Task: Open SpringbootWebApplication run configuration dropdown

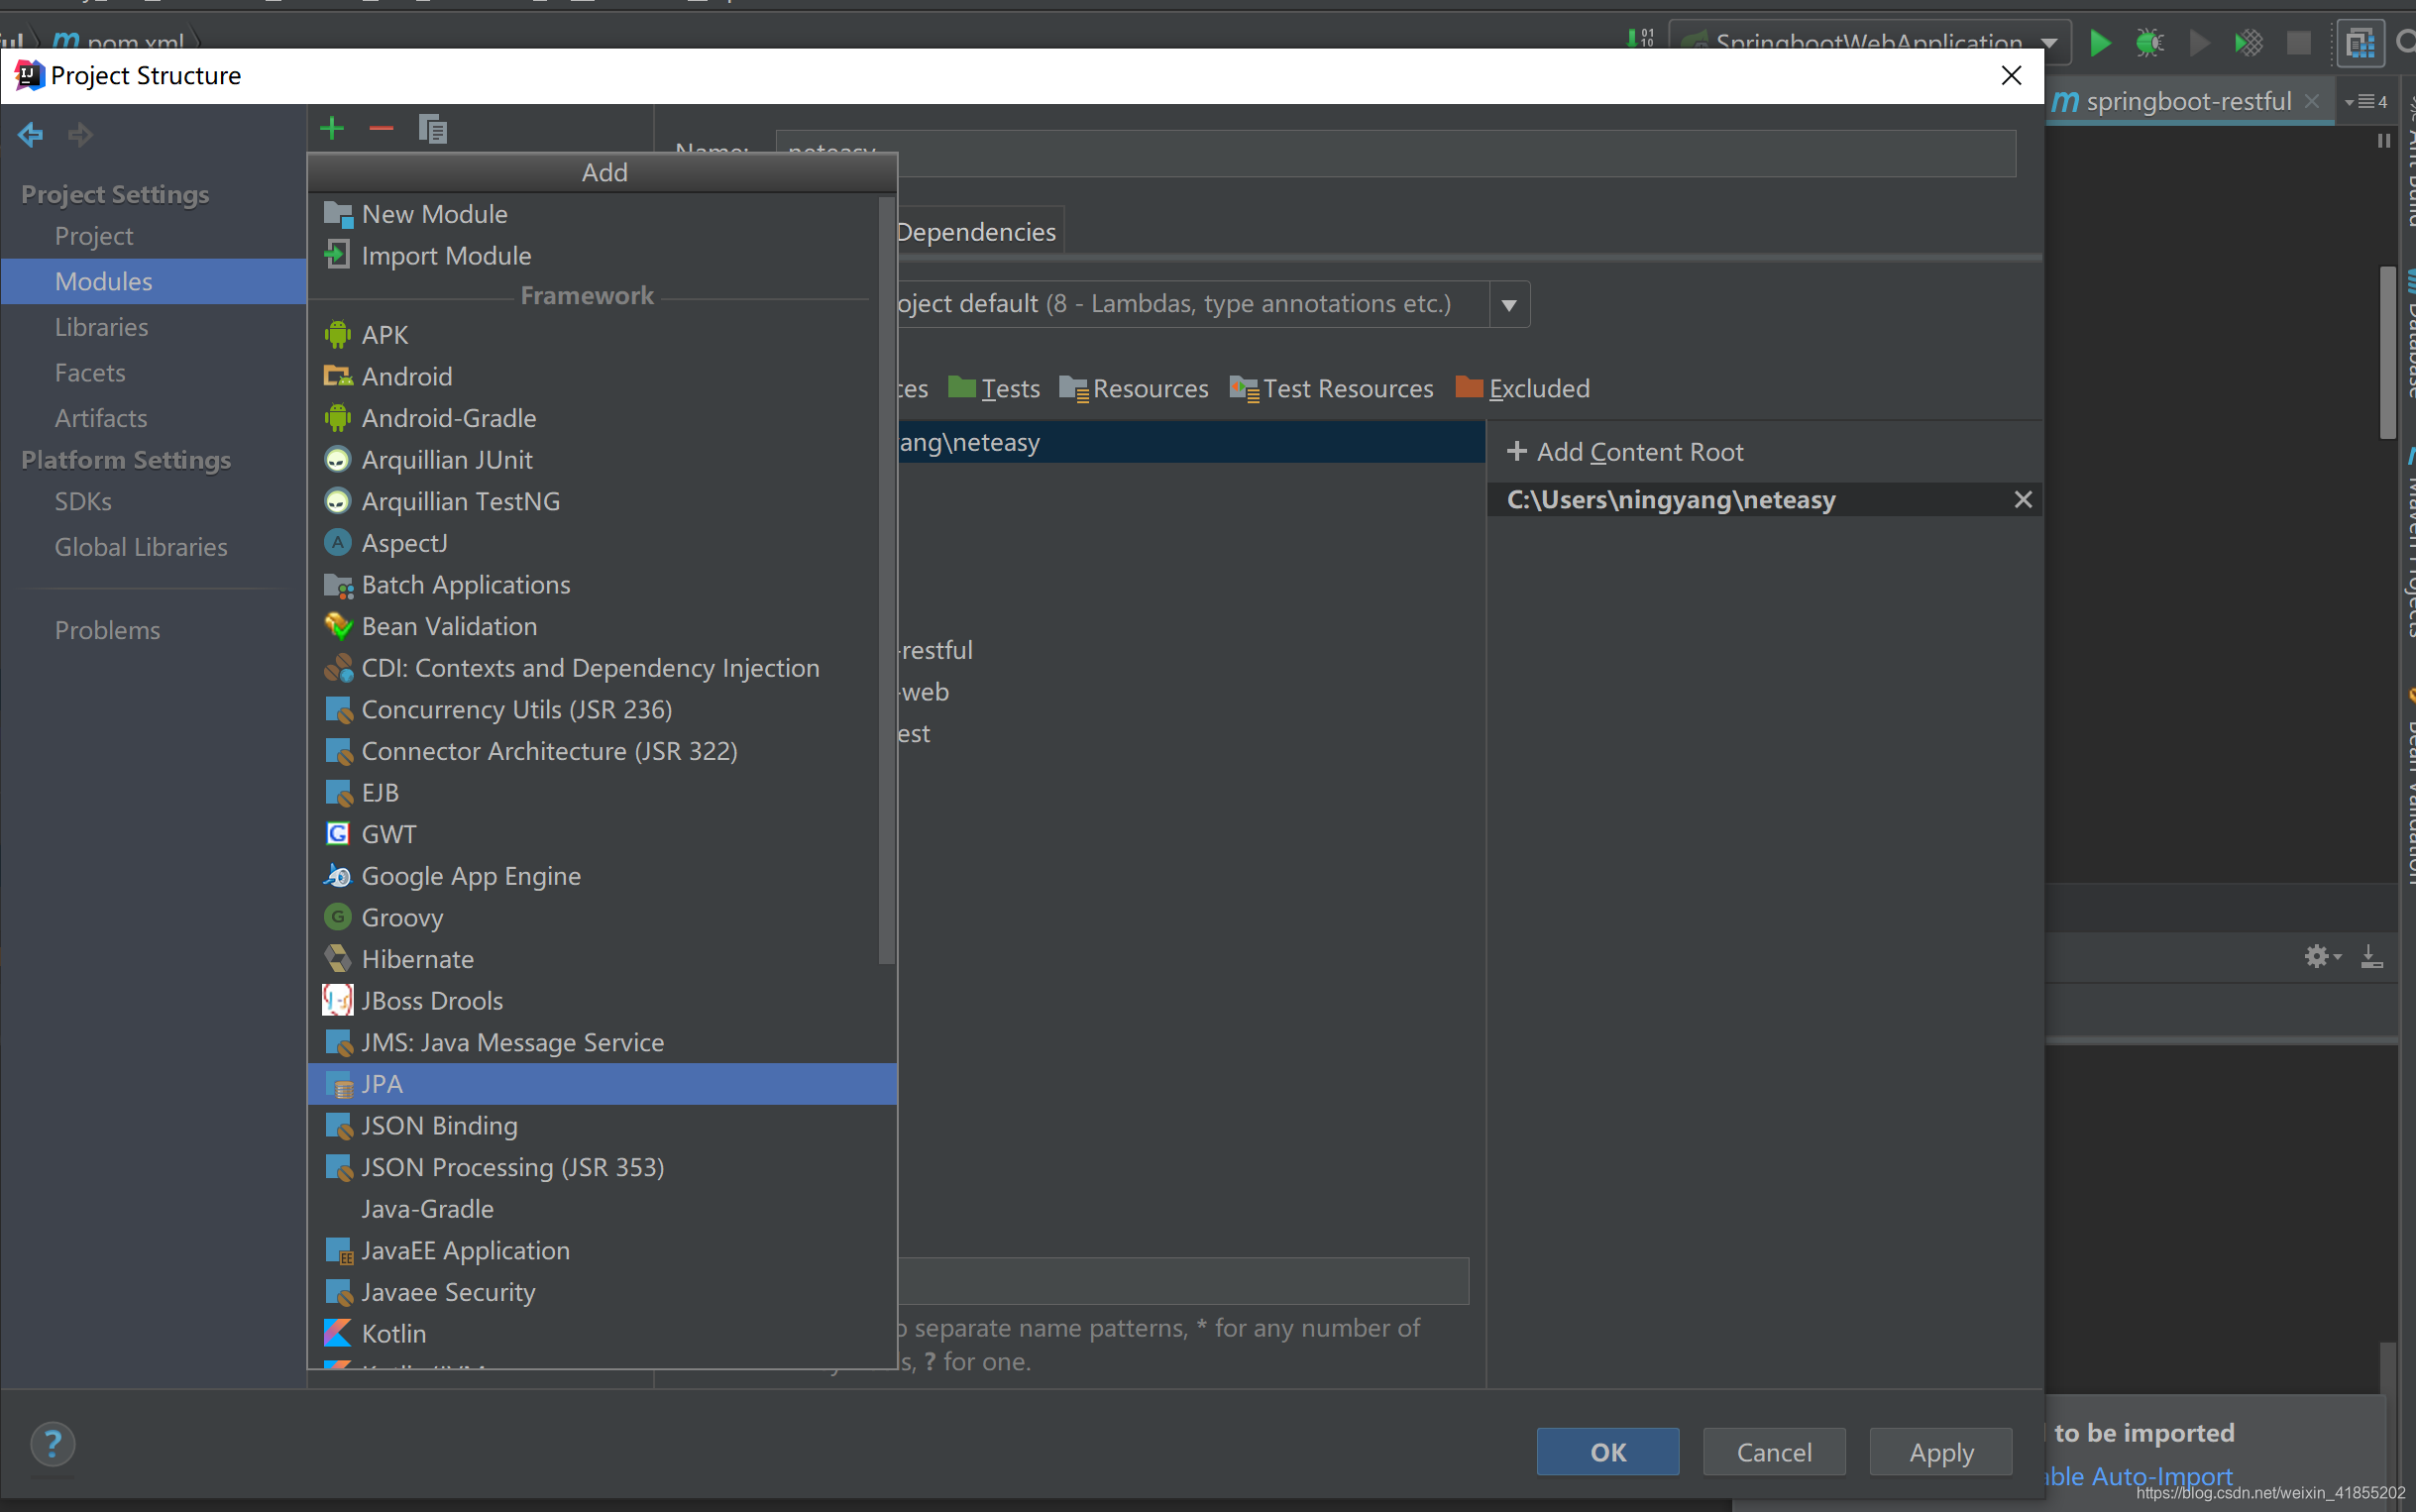Action: [1869, 43]
